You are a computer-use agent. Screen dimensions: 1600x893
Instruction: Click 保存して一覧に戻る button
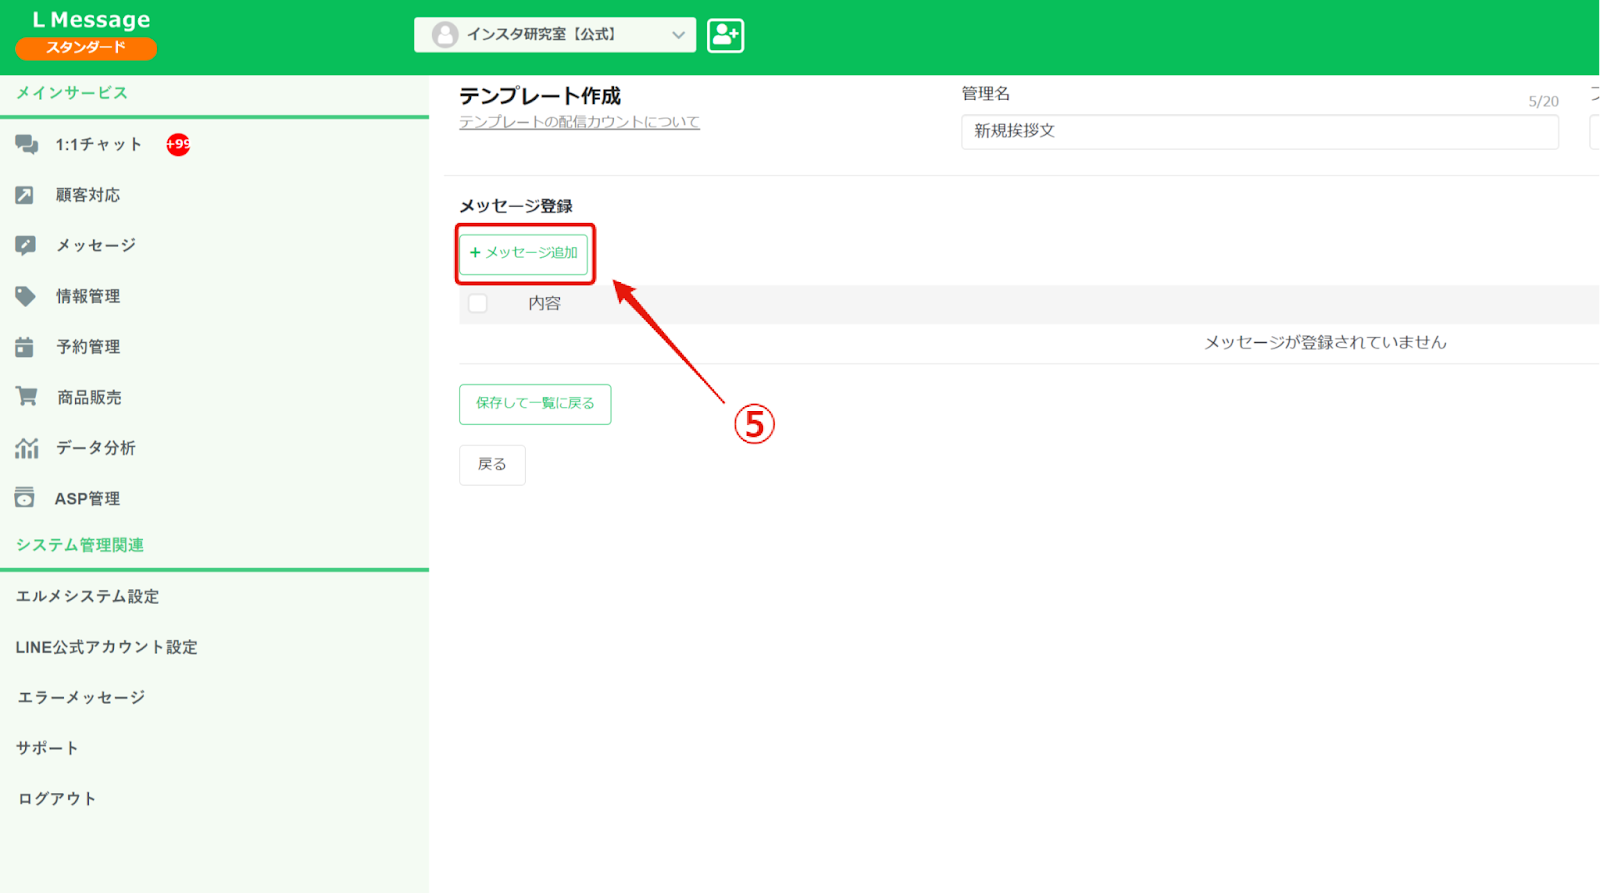click(x=535, y=404)
